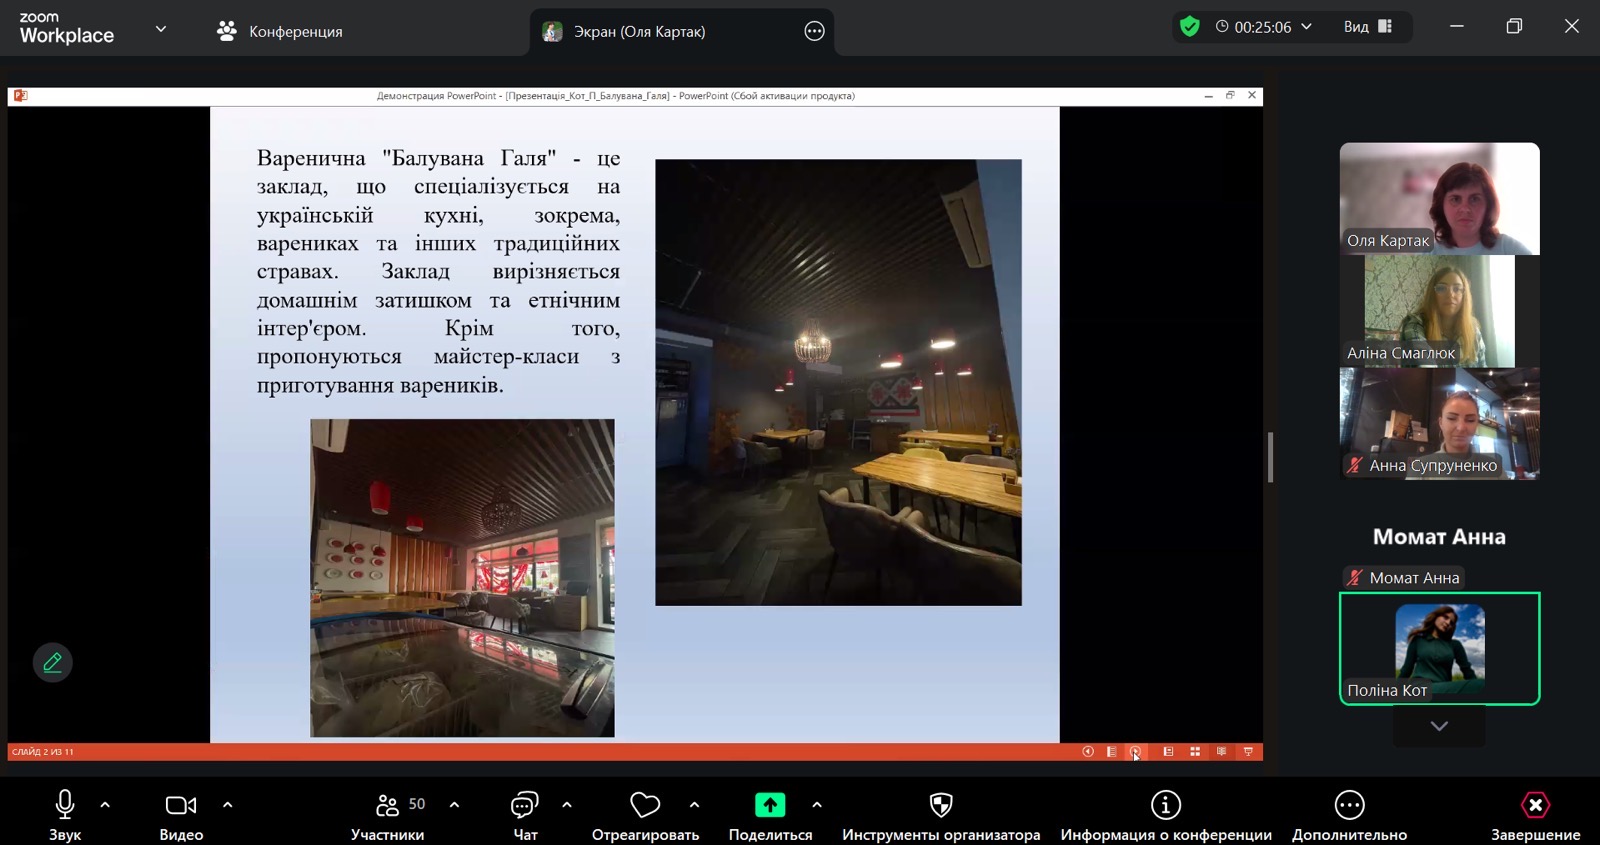Expand video options arrow next to Видео

click(x=228, y=805)
